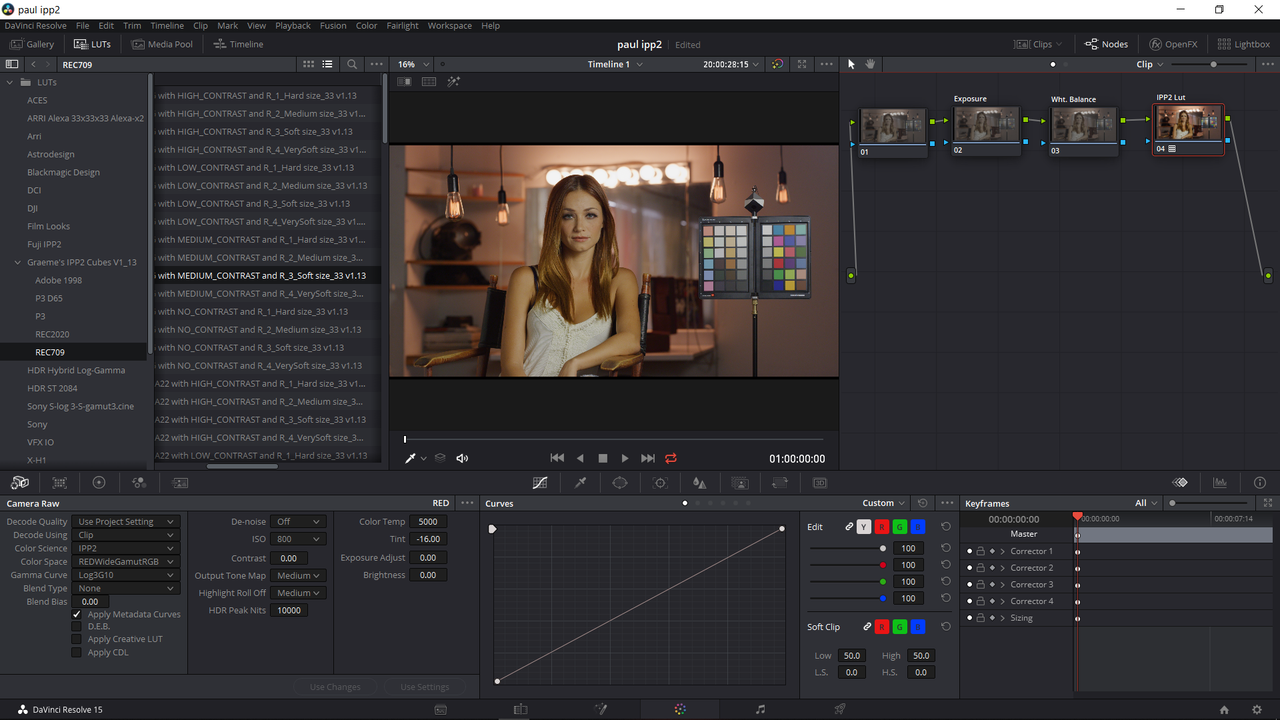Click the stop button in viewer
Screen dimensions: 1280x720
pyautogui.click(x=603, y=458)
